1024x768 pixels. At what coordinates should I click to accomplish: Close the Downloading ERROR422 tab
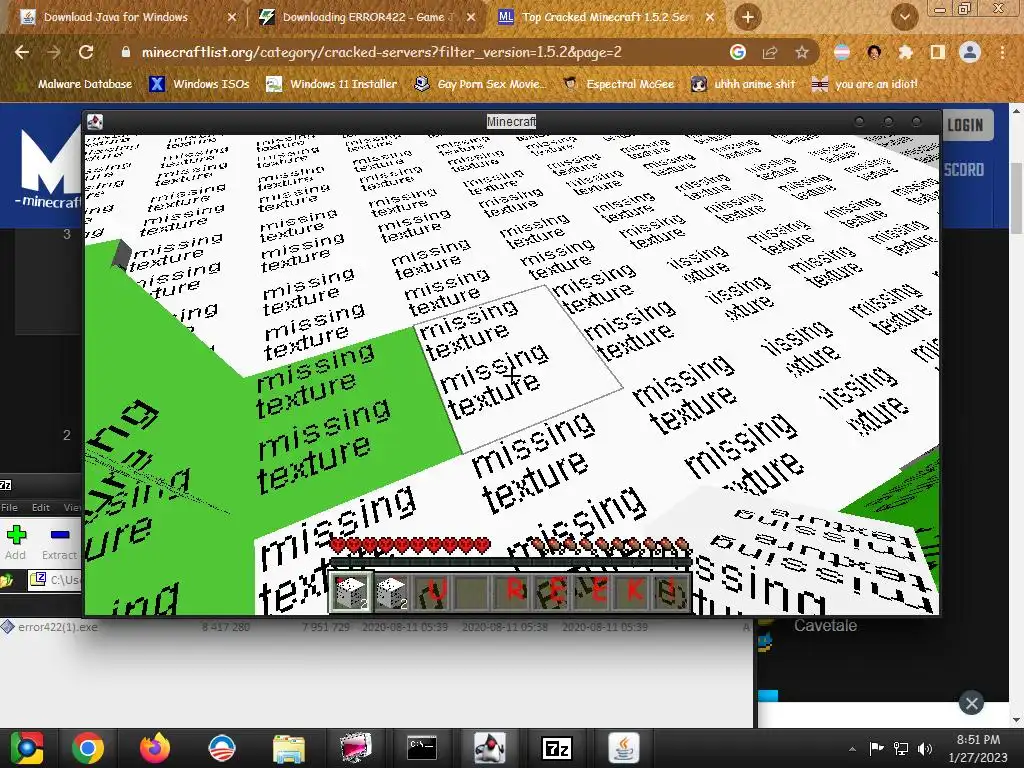[x=471, y=18]
